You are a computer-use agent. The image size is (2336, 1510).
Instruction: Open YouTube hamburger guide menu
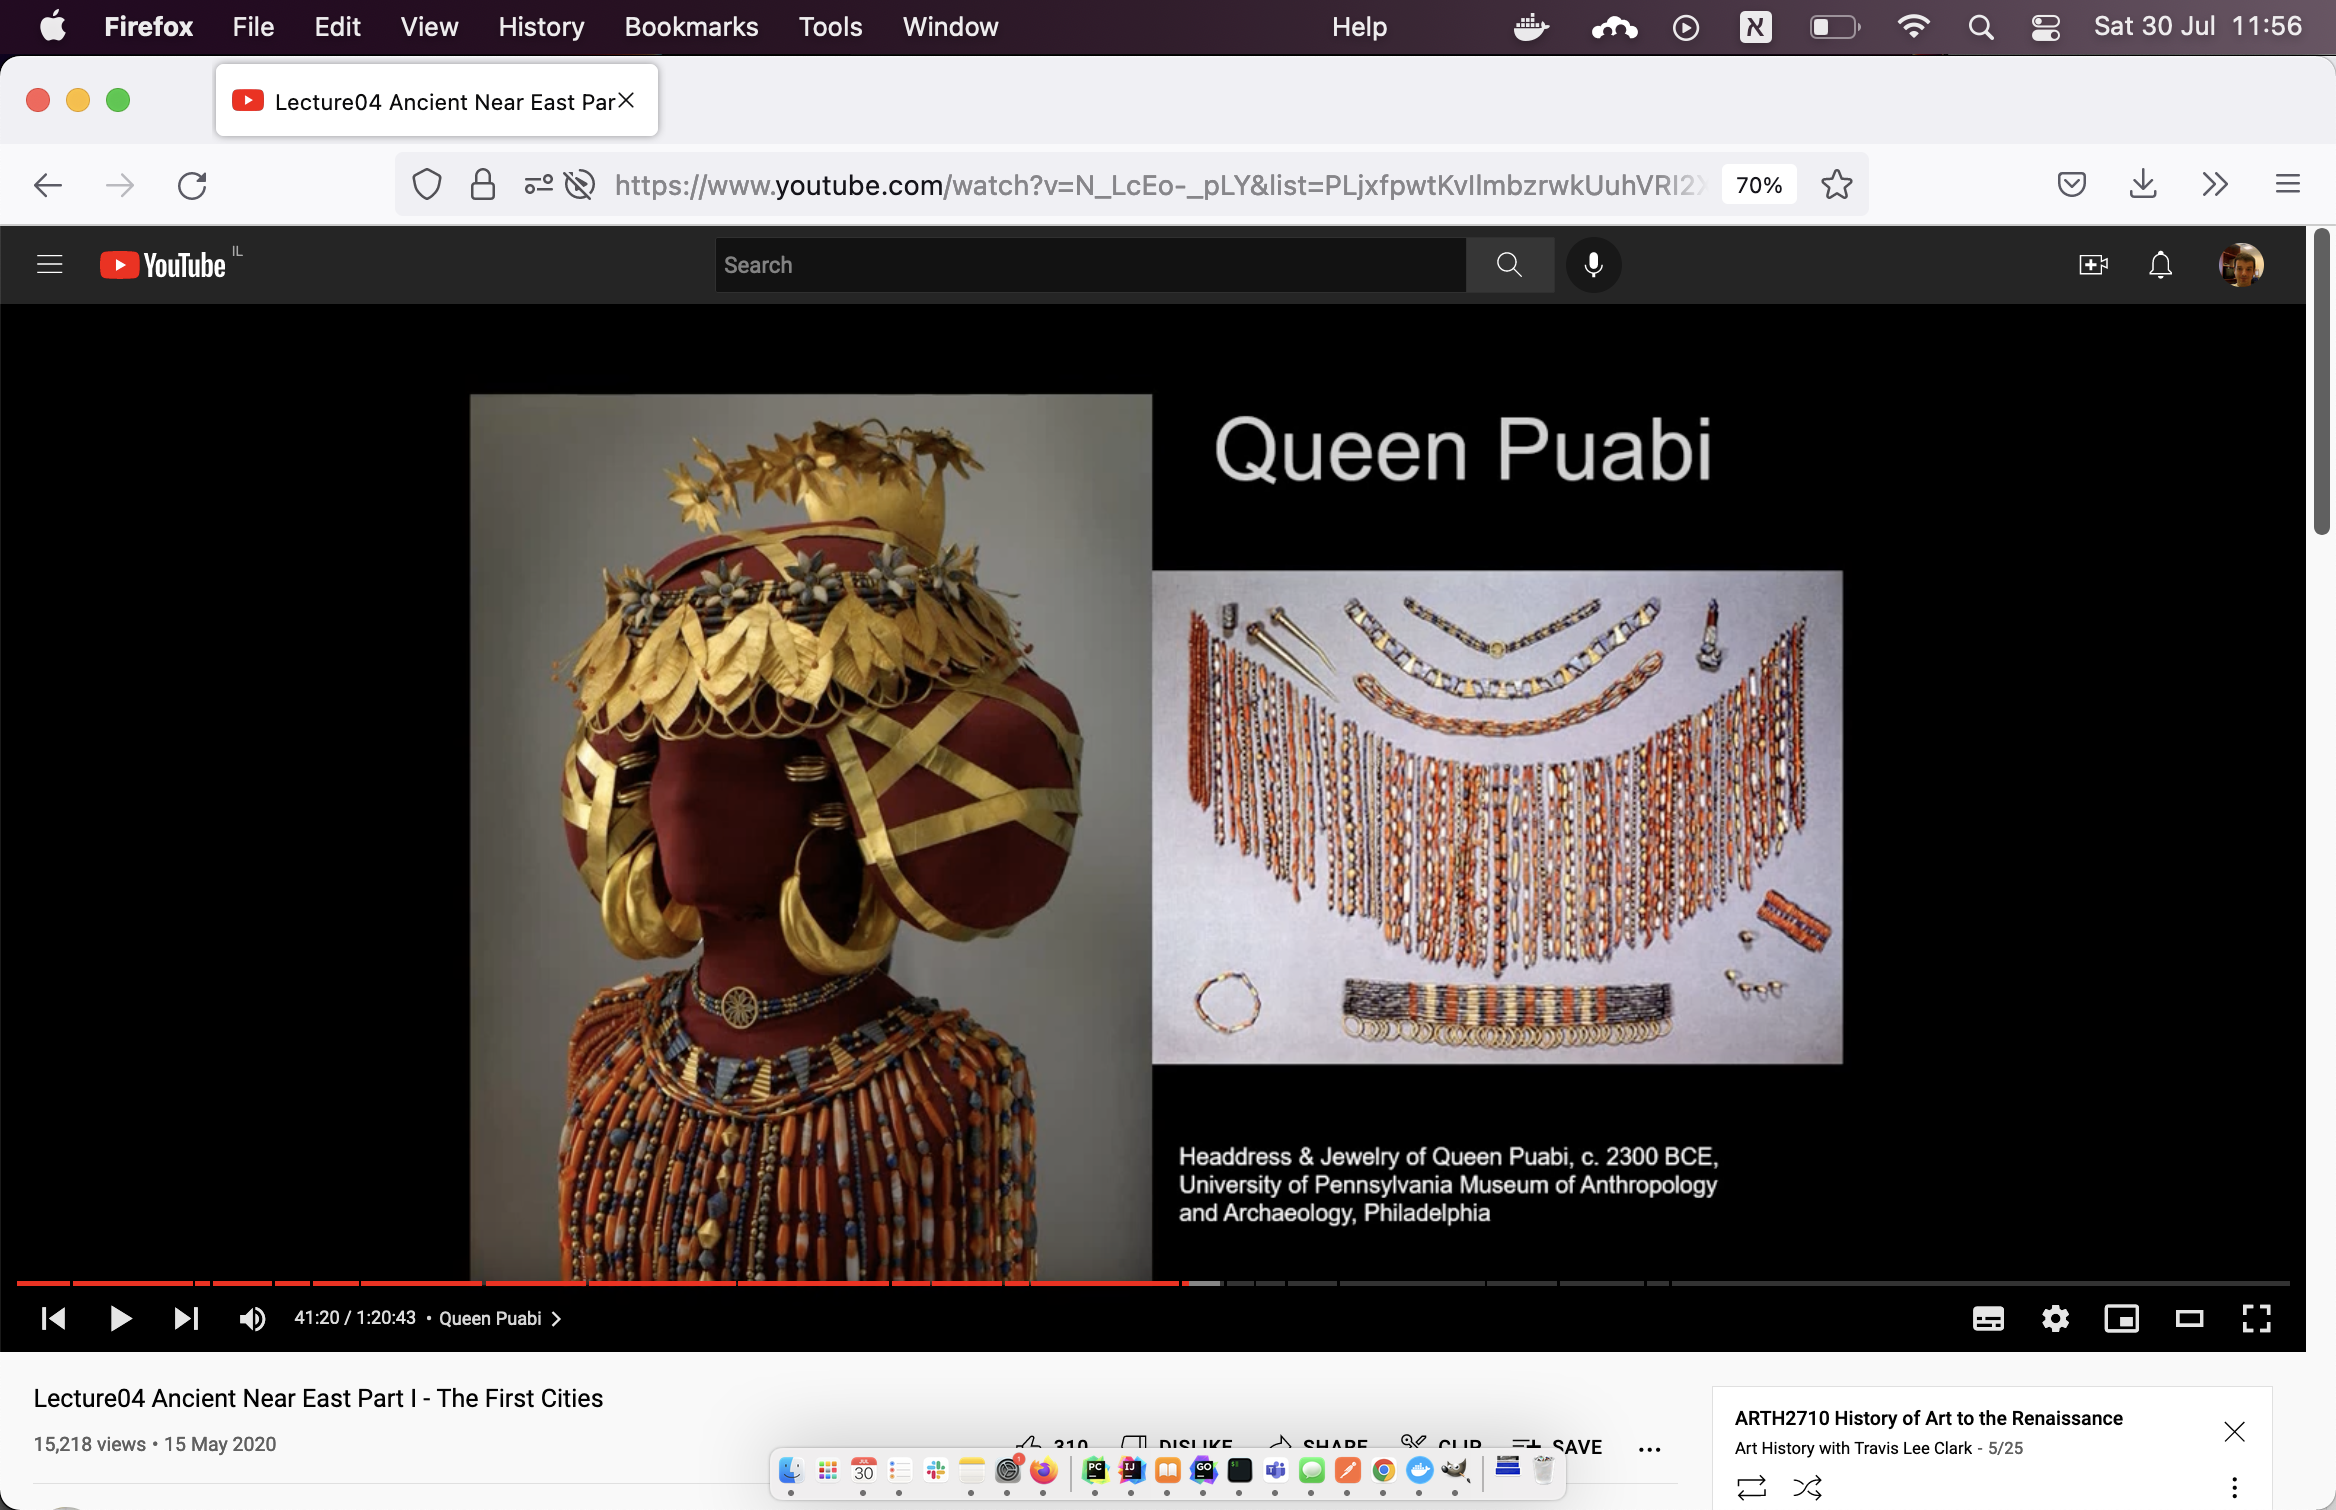[x=49, y=265]
